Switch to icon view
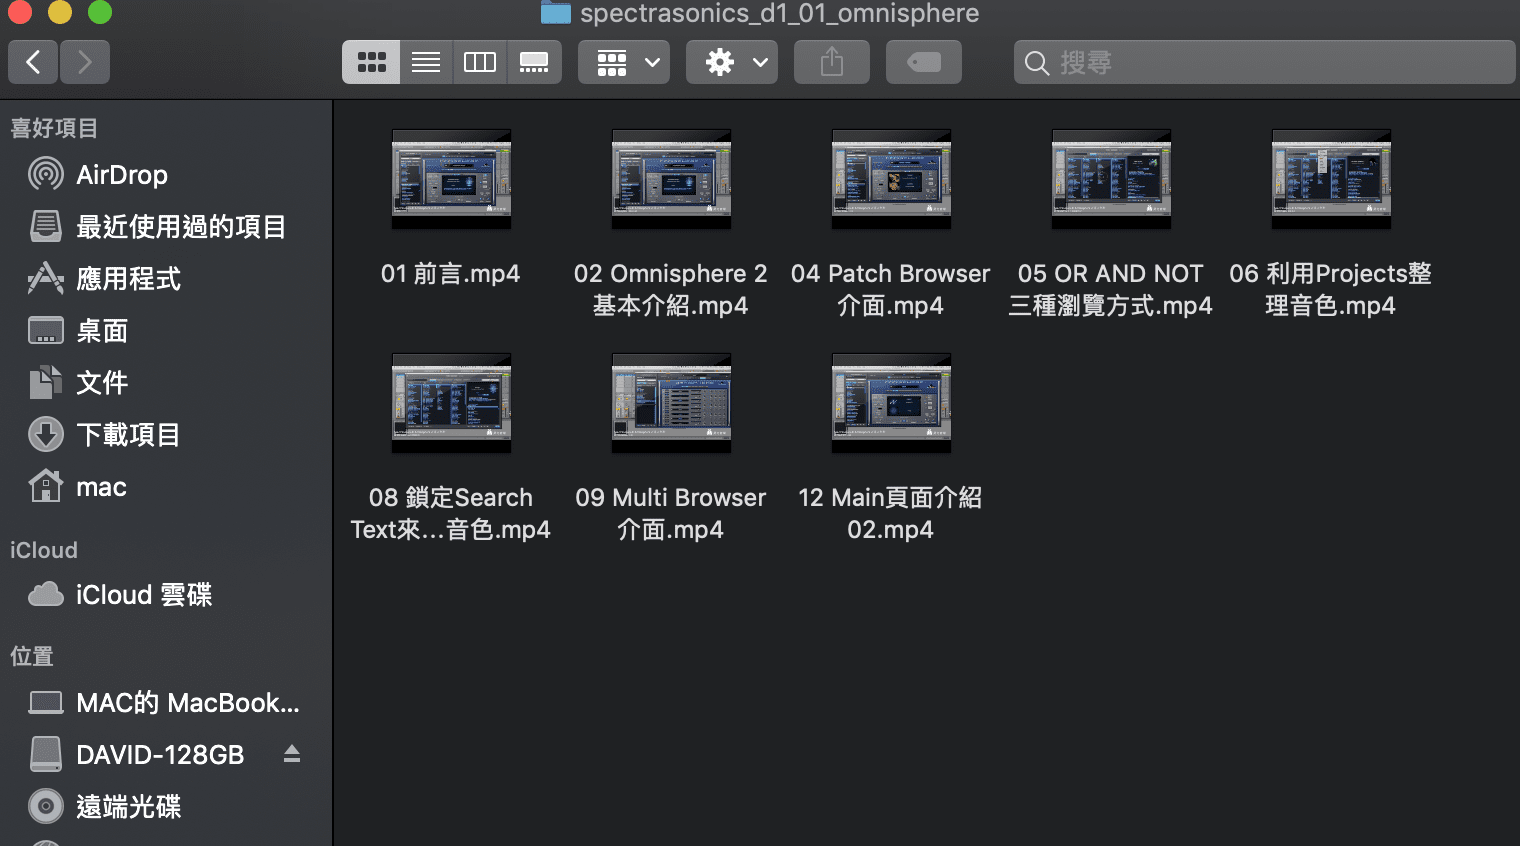 371,62
